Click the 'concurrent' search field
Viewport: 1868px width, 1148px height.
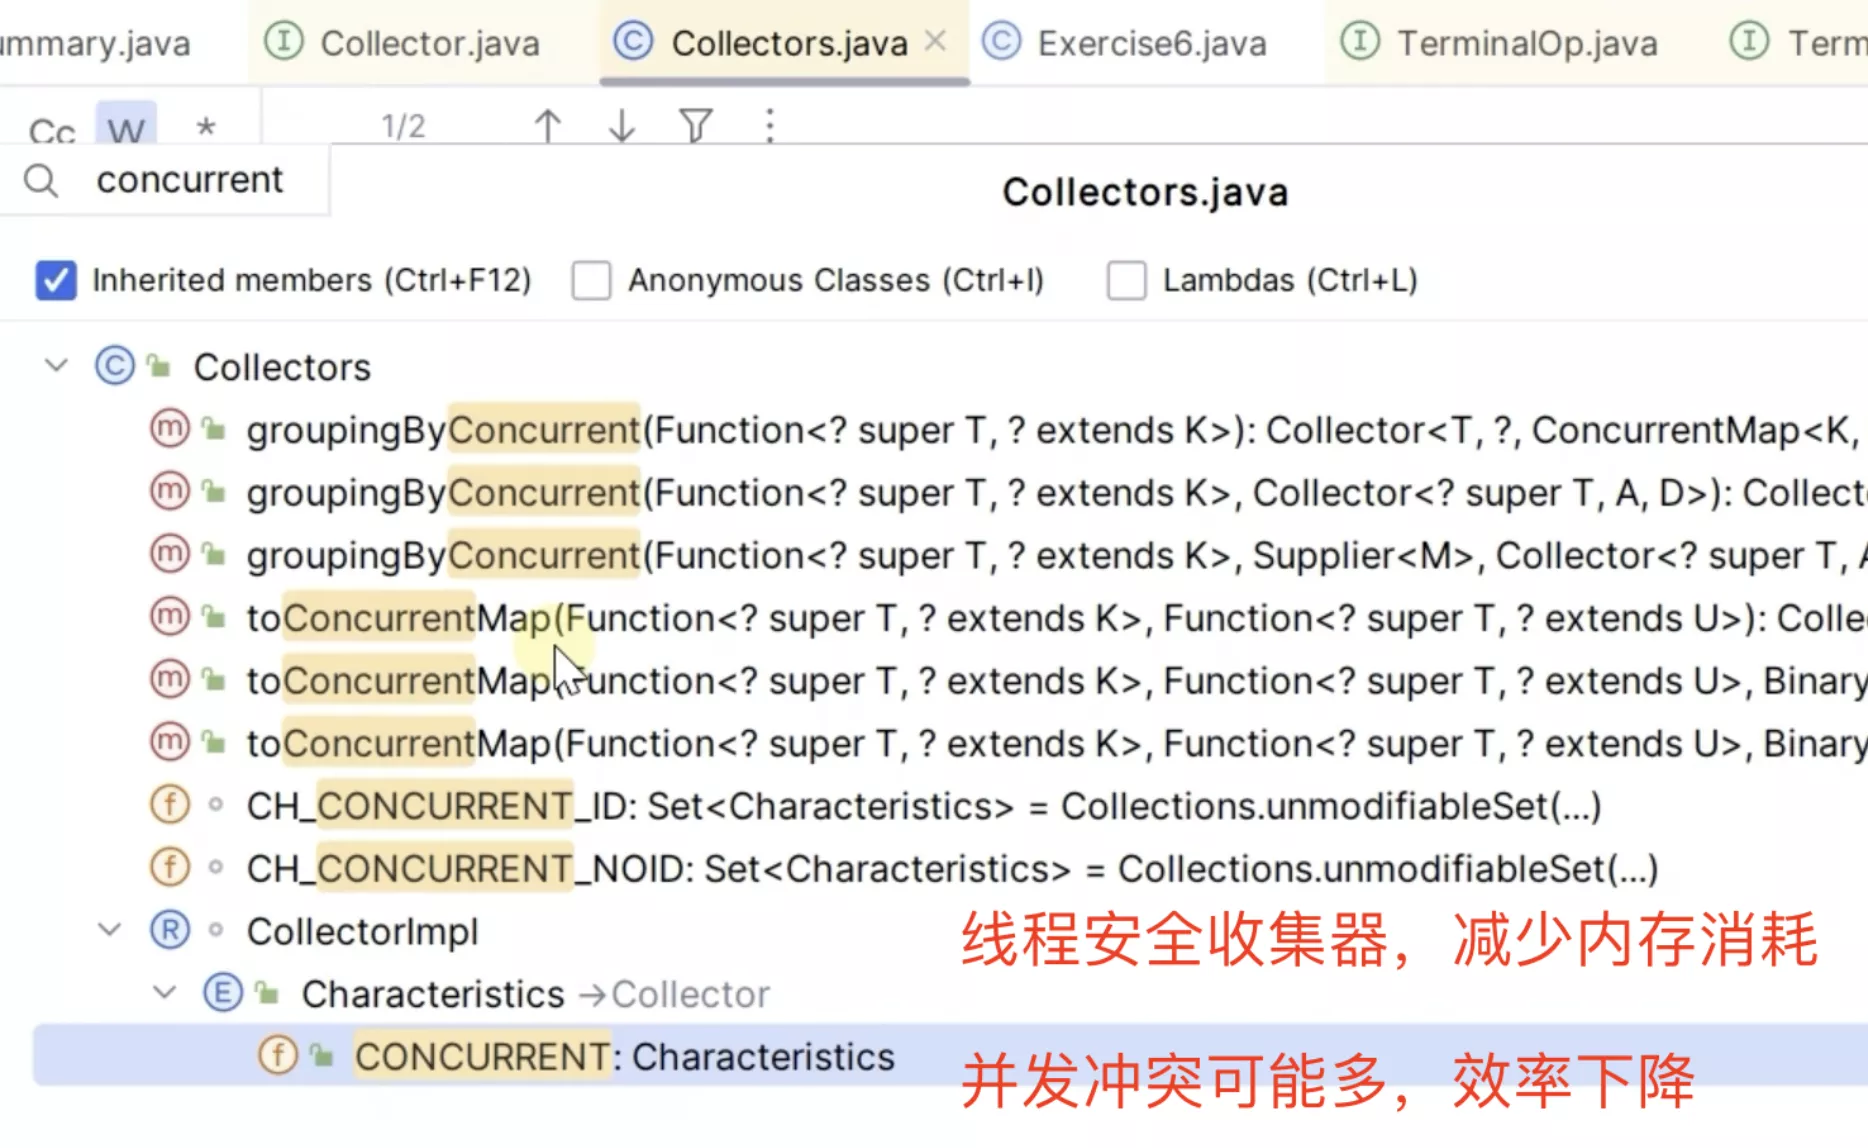pos(190,180)
